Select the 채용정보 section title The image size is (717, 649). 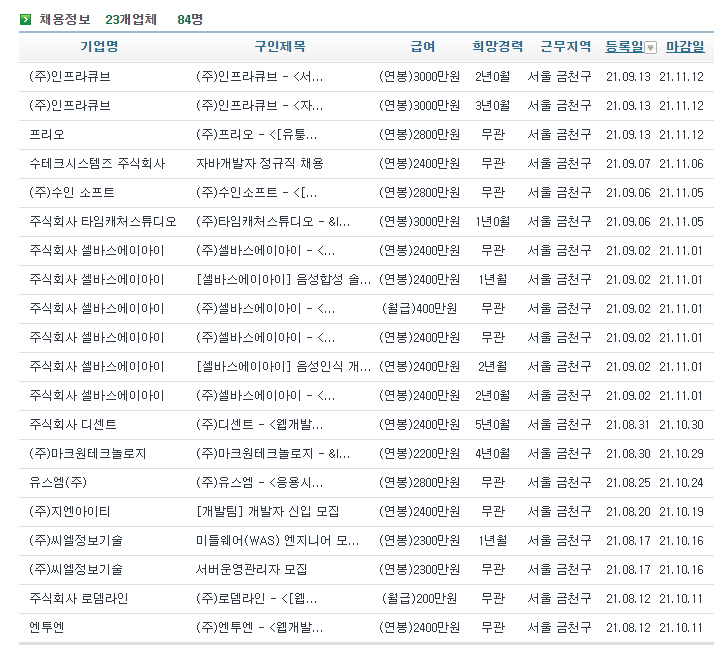64,20
